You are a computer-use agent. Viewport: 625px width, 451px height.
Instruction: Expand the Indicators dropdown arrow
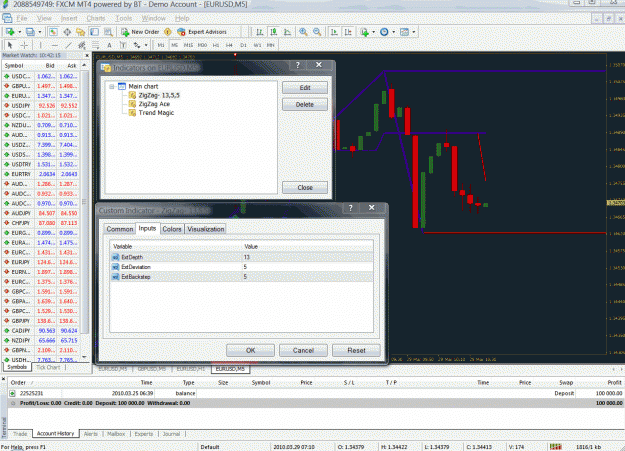[x=373, y=32]
